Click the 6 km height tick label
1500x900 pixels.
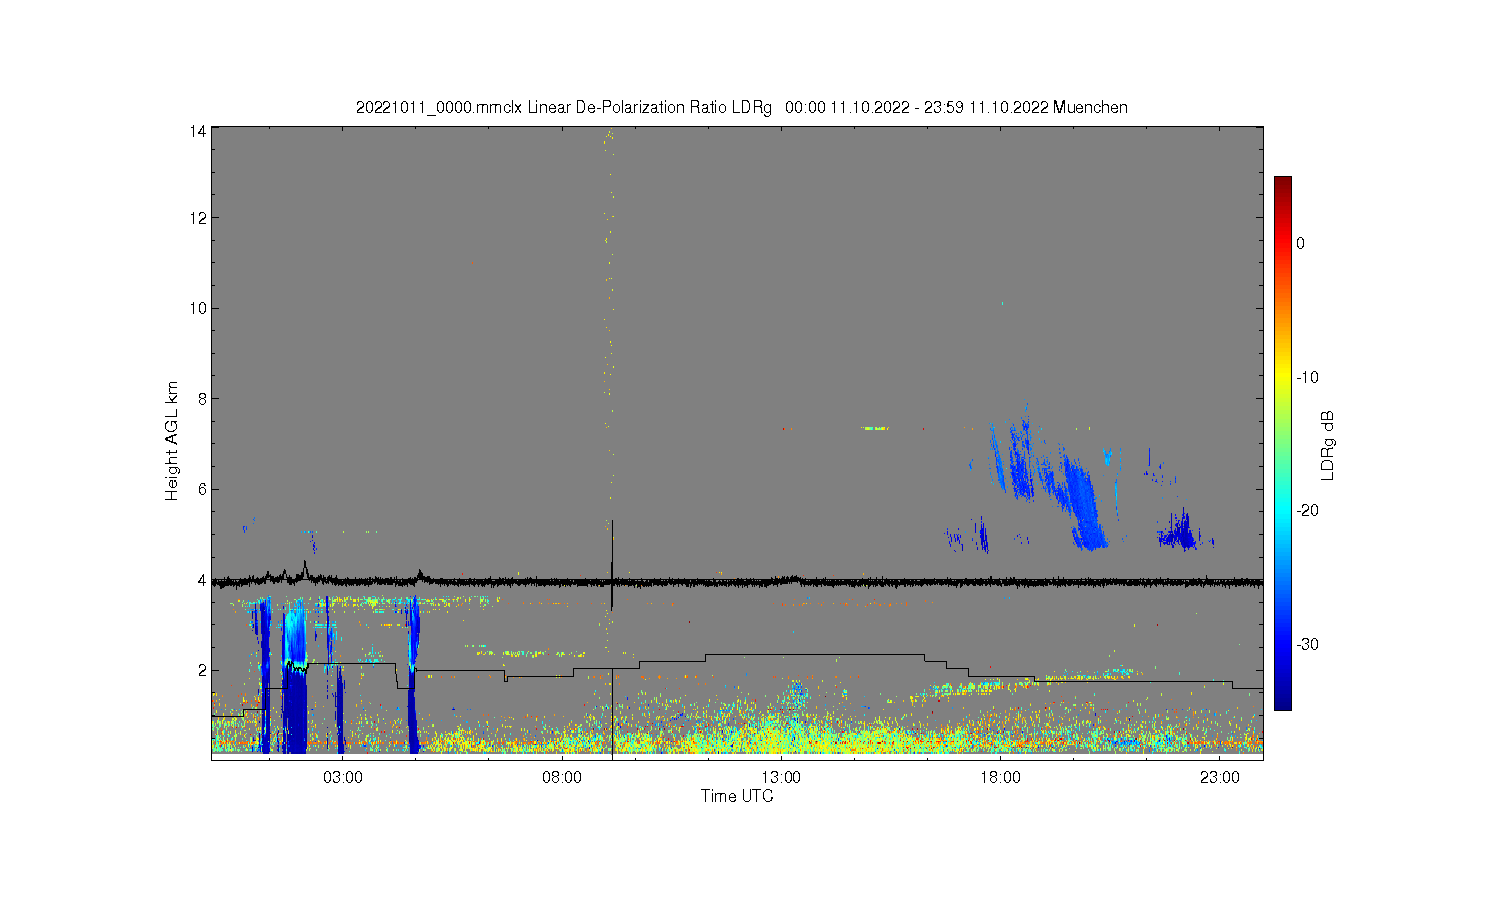[202, 489]
